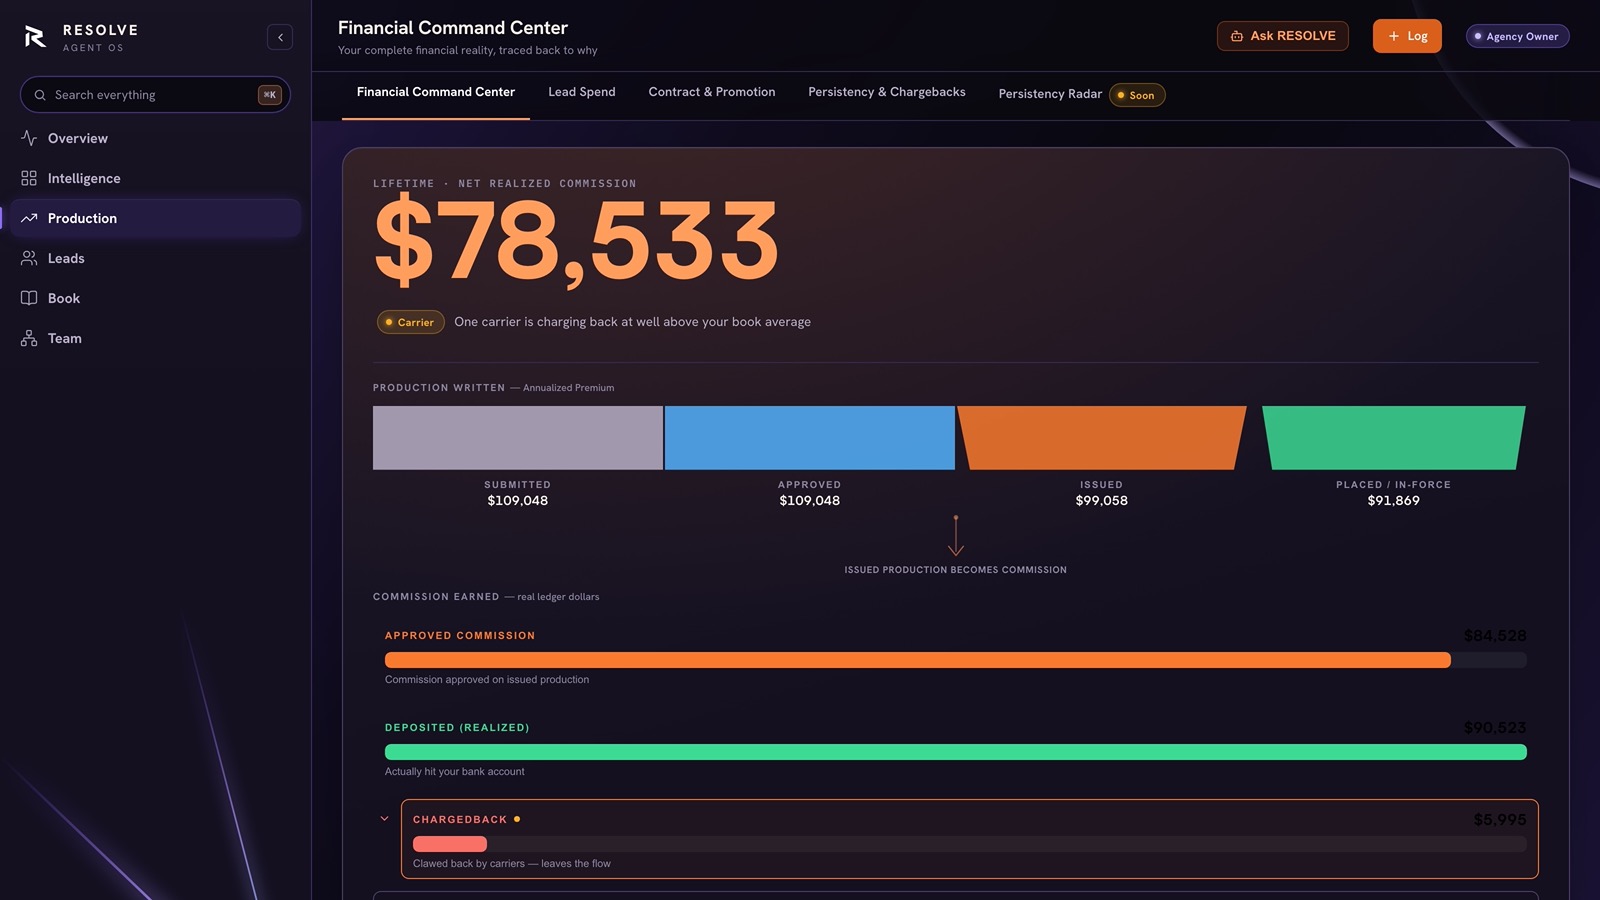Click the Soon badge

[1137, 95]
